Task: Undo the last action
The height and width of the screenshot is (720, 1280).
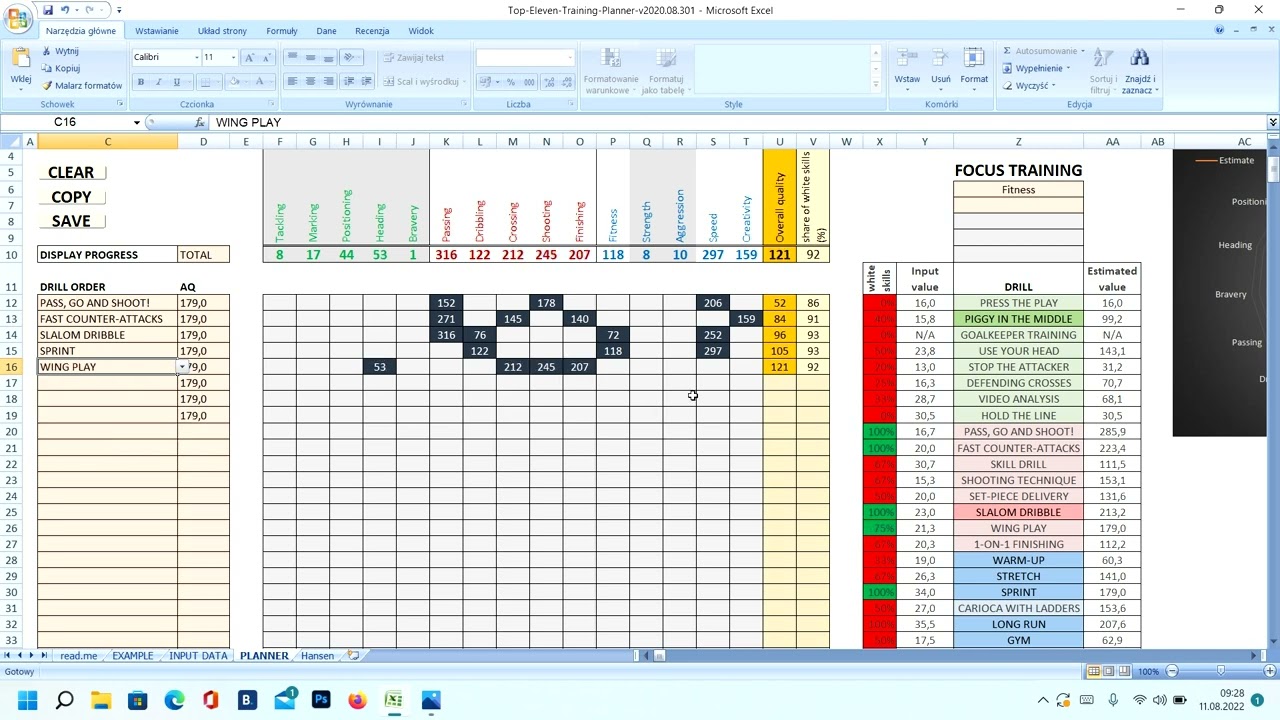Action: coord(65,10)
